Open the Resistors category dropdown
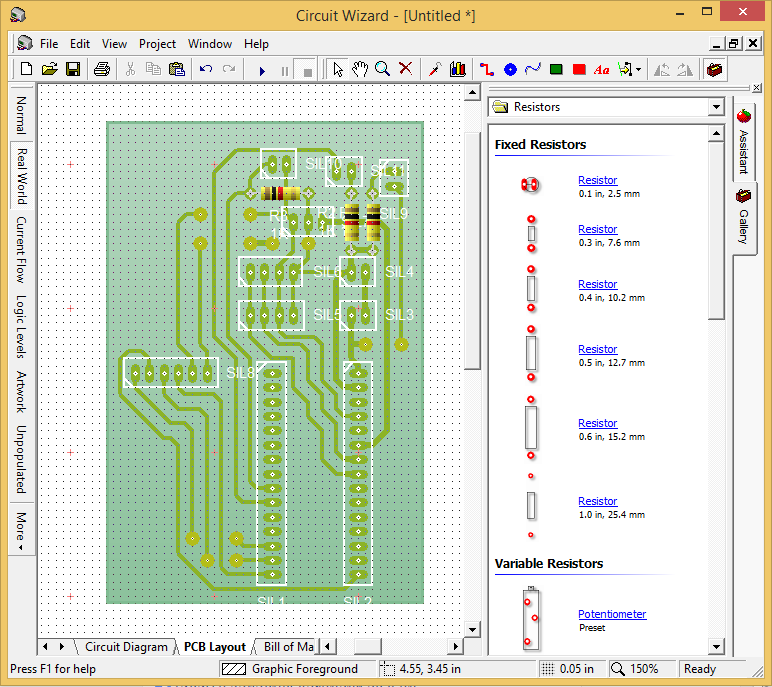The height and width of the screenshot is (687, 772). tap(716, 107)
